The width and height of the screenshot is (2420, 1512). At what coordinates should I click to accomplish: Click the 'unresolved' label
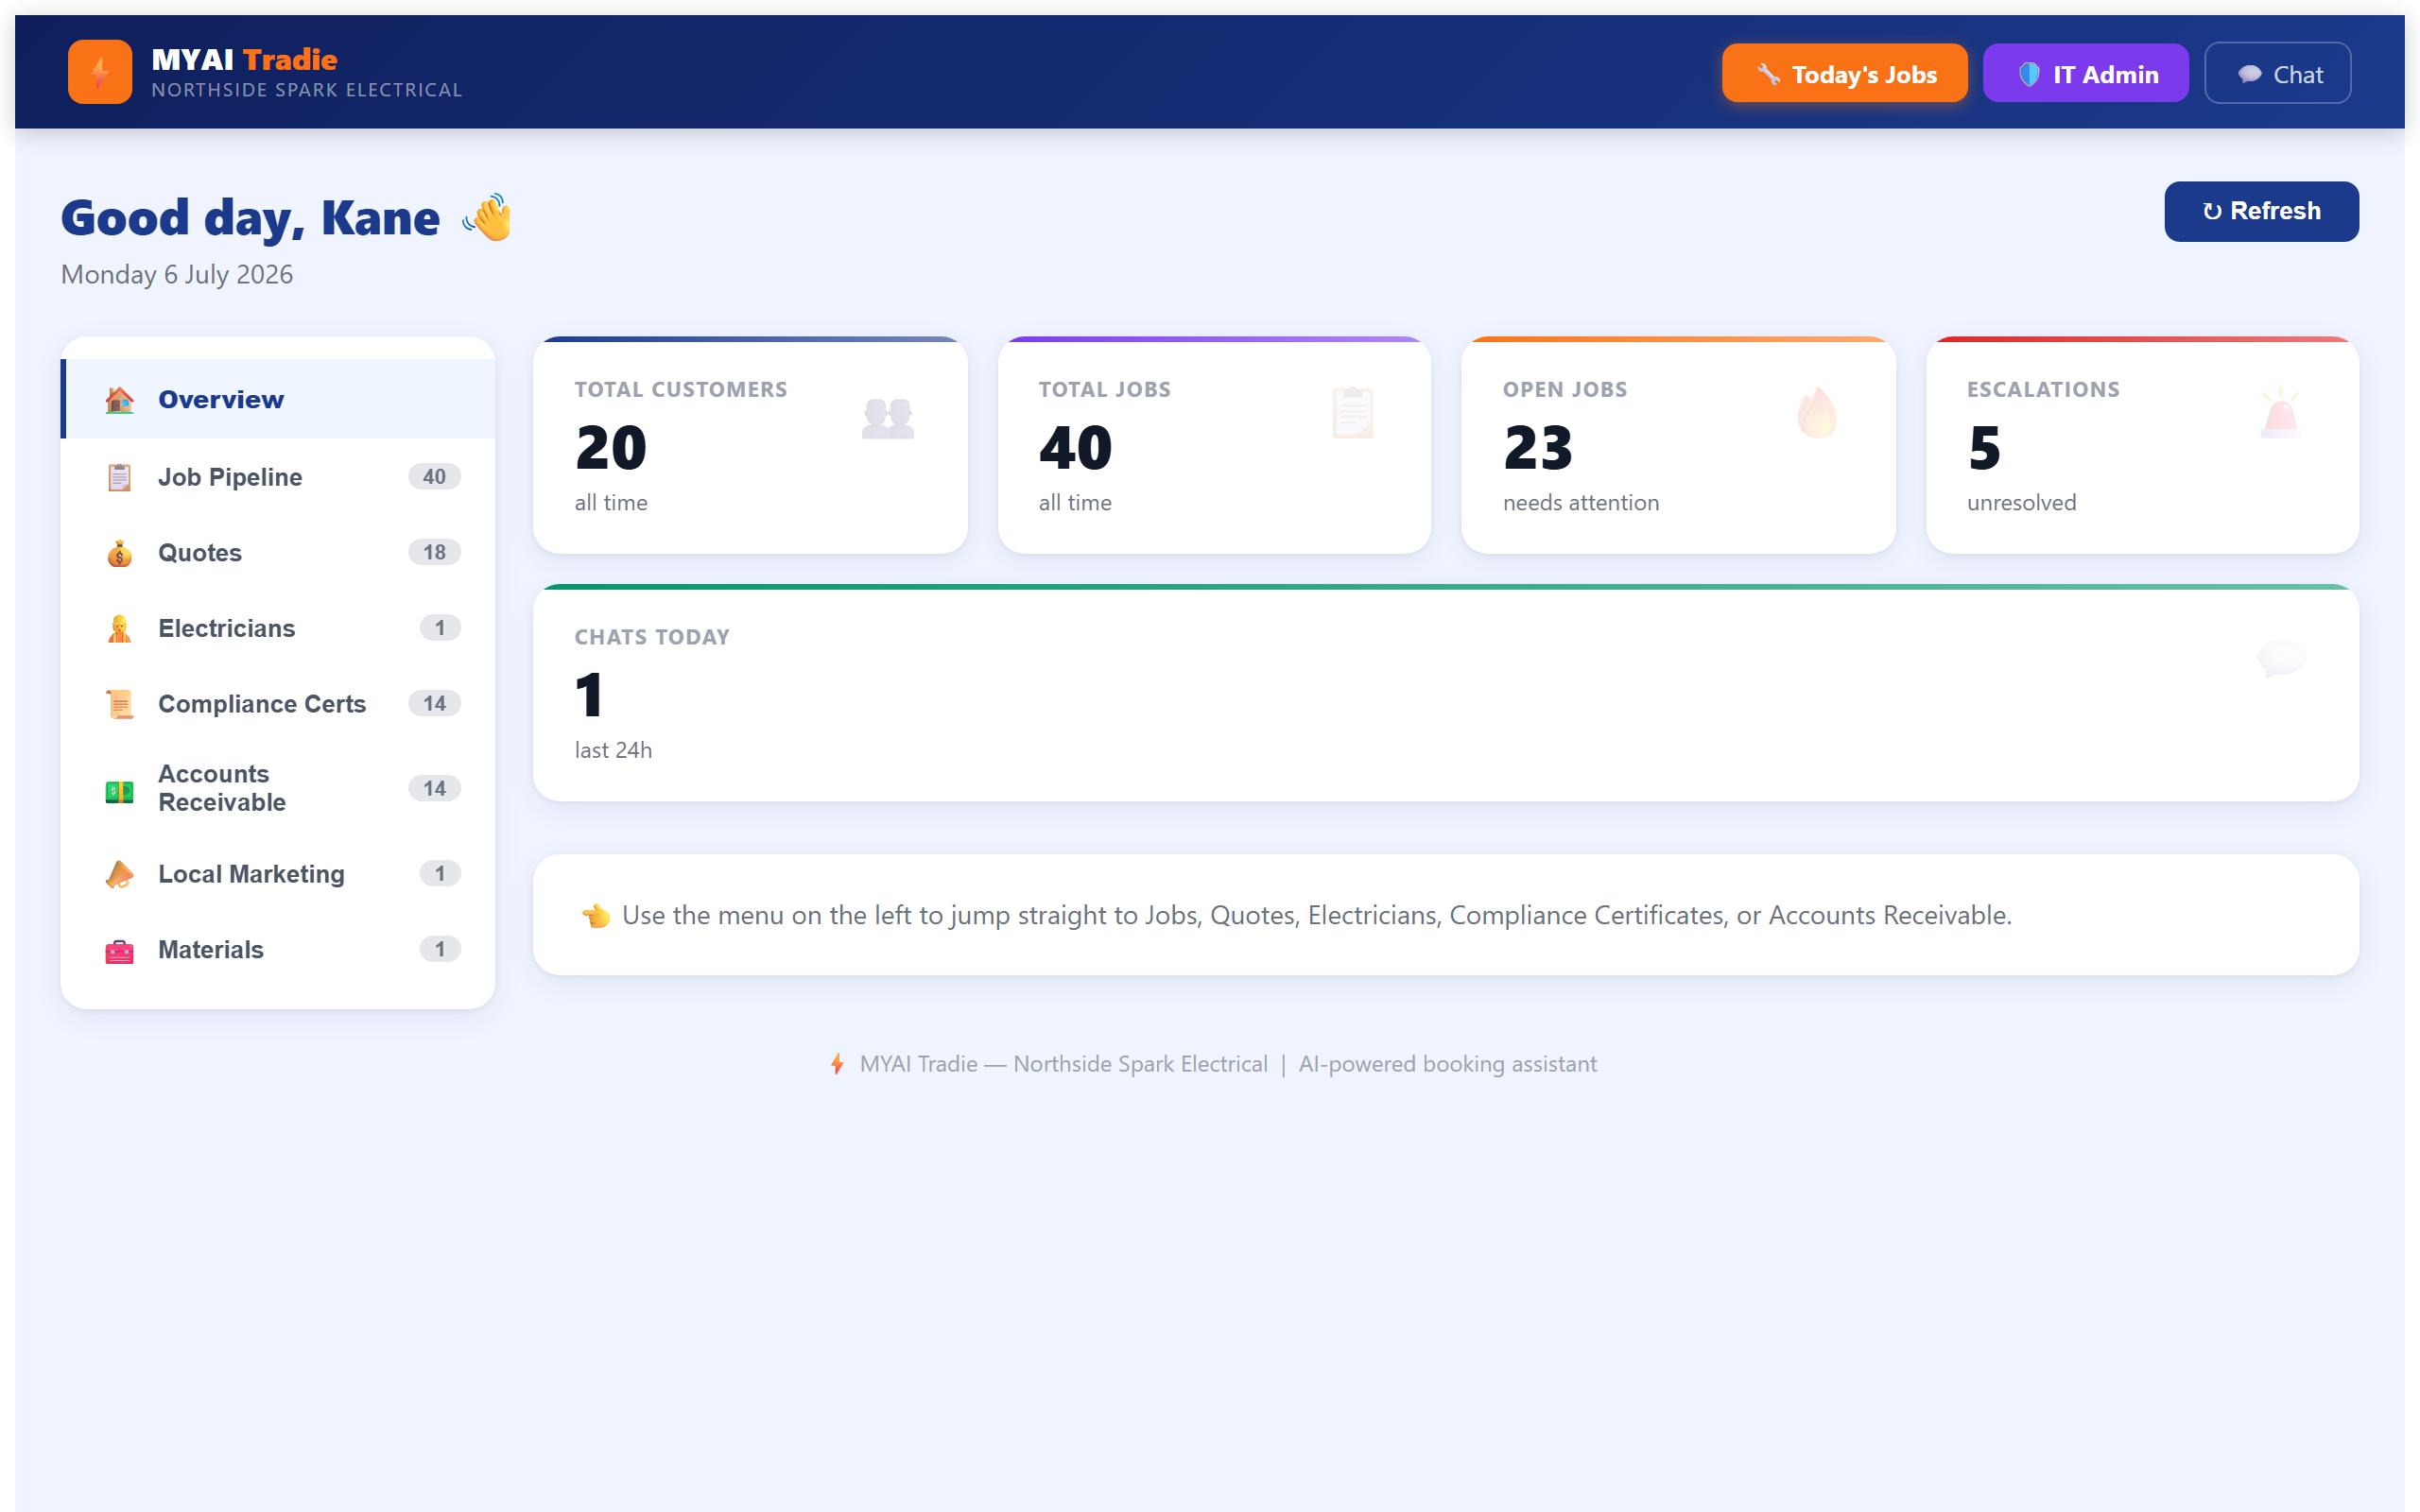(x=2021, y=503)
